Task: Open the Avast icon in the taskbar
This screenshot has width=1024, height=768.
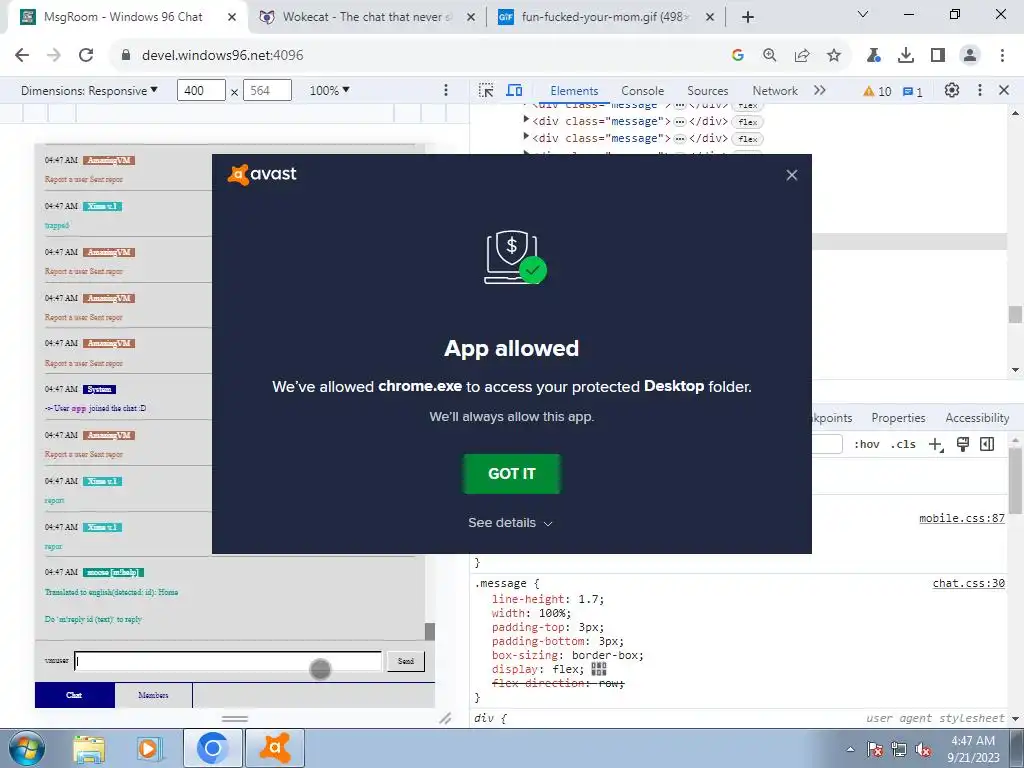Action: point(275,748)
